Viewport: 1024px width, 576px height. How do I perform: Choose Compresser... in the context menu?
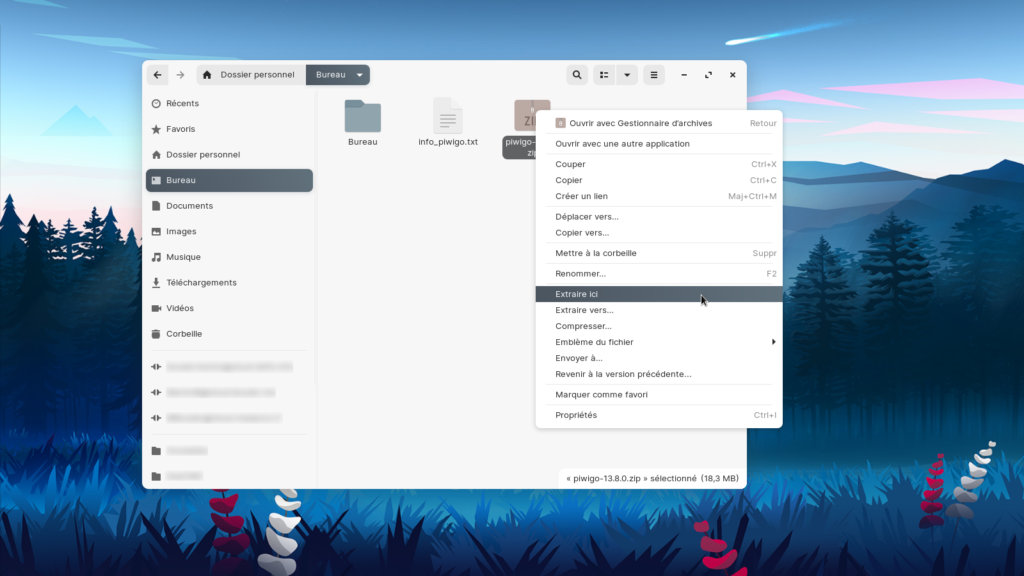point(659,327)
